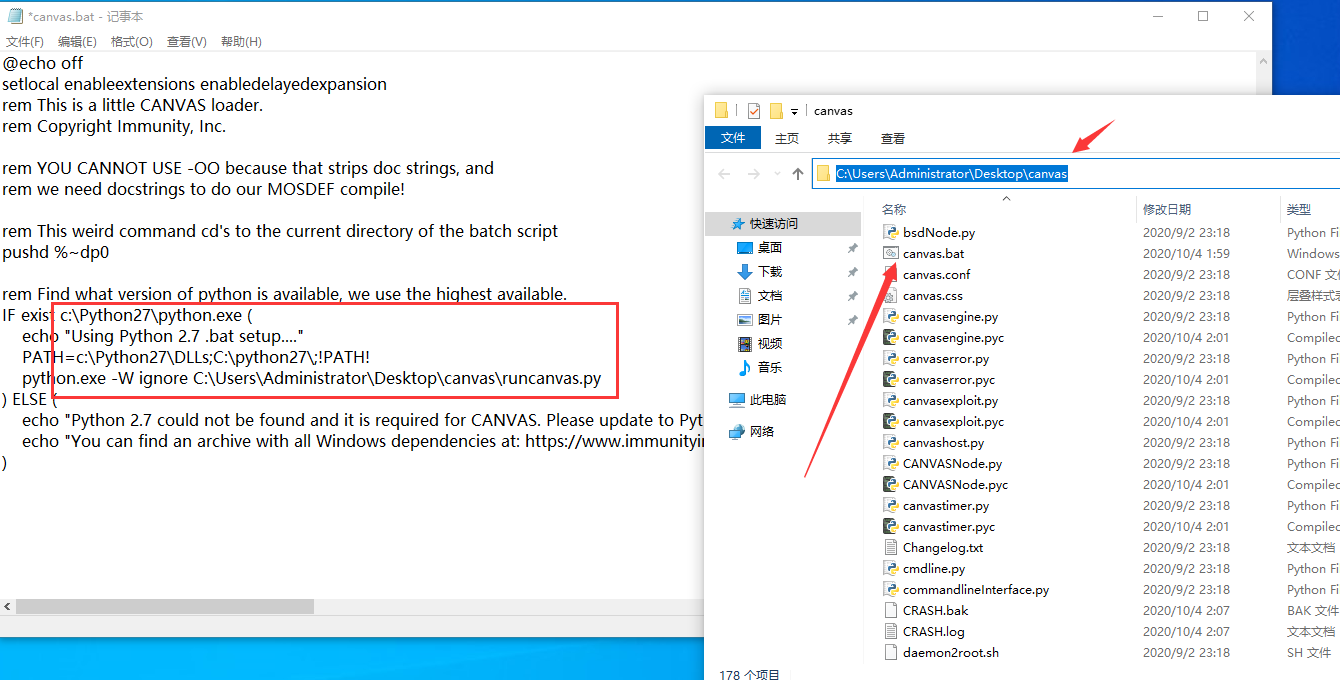Select the CRASH.bak file icon
Image resolution: width=1340 pixels, height=680 pixels.
tap(891, 610)
